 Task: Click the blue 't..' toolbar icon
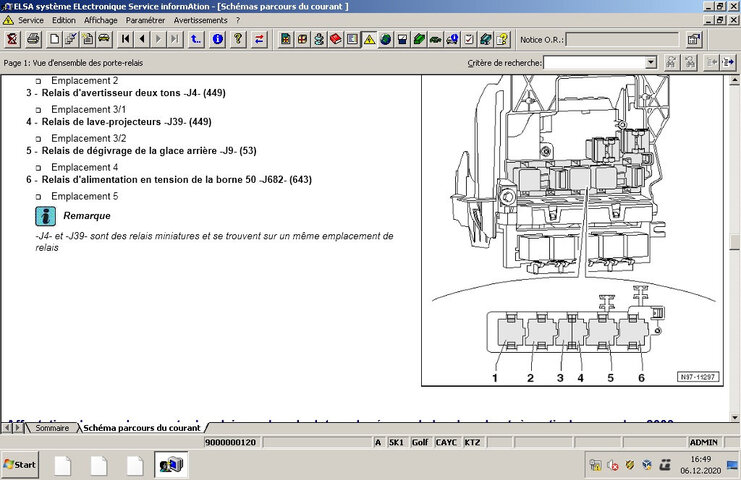click(196, 39)
